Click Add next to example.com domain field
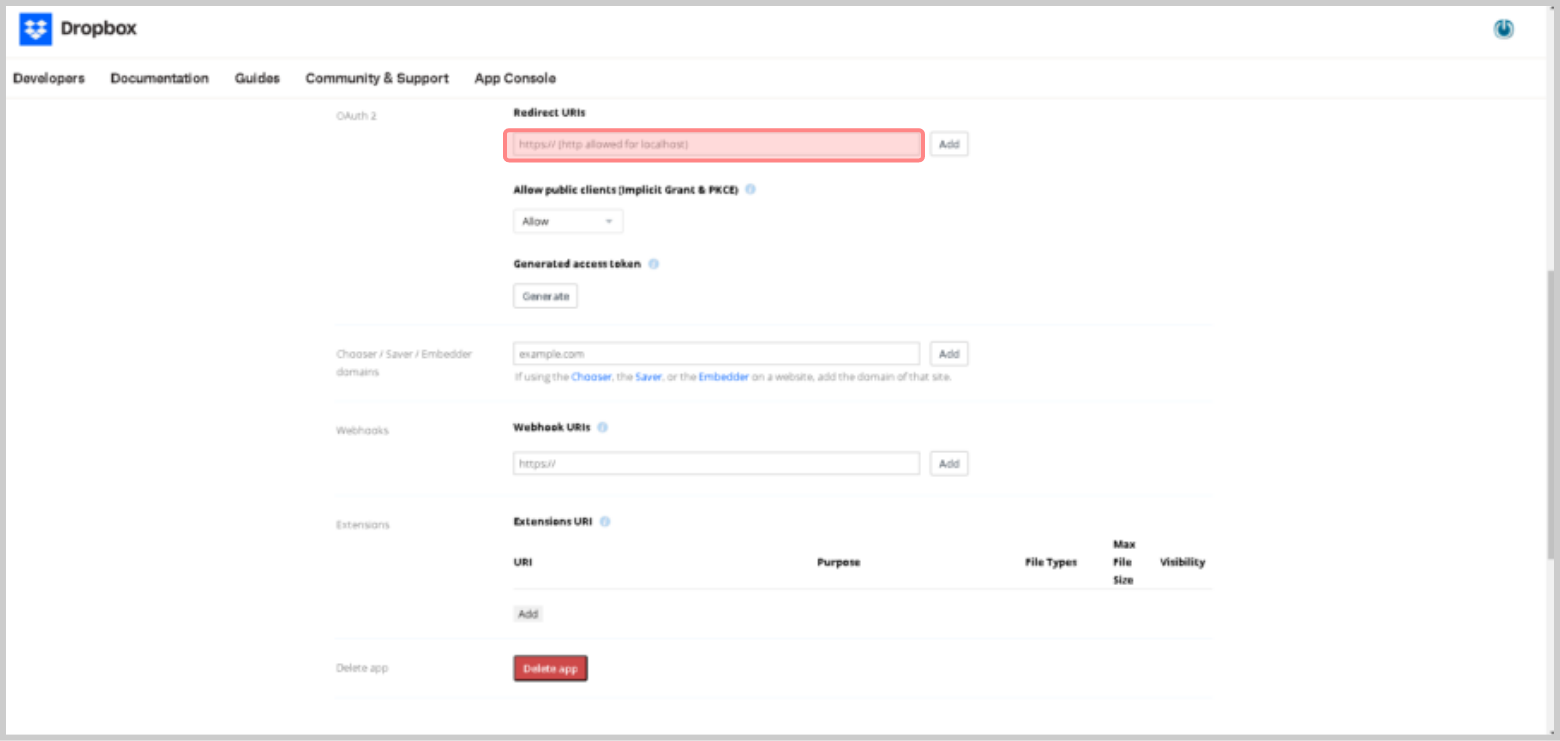The image size is (1560, 741). pos(949,354)
